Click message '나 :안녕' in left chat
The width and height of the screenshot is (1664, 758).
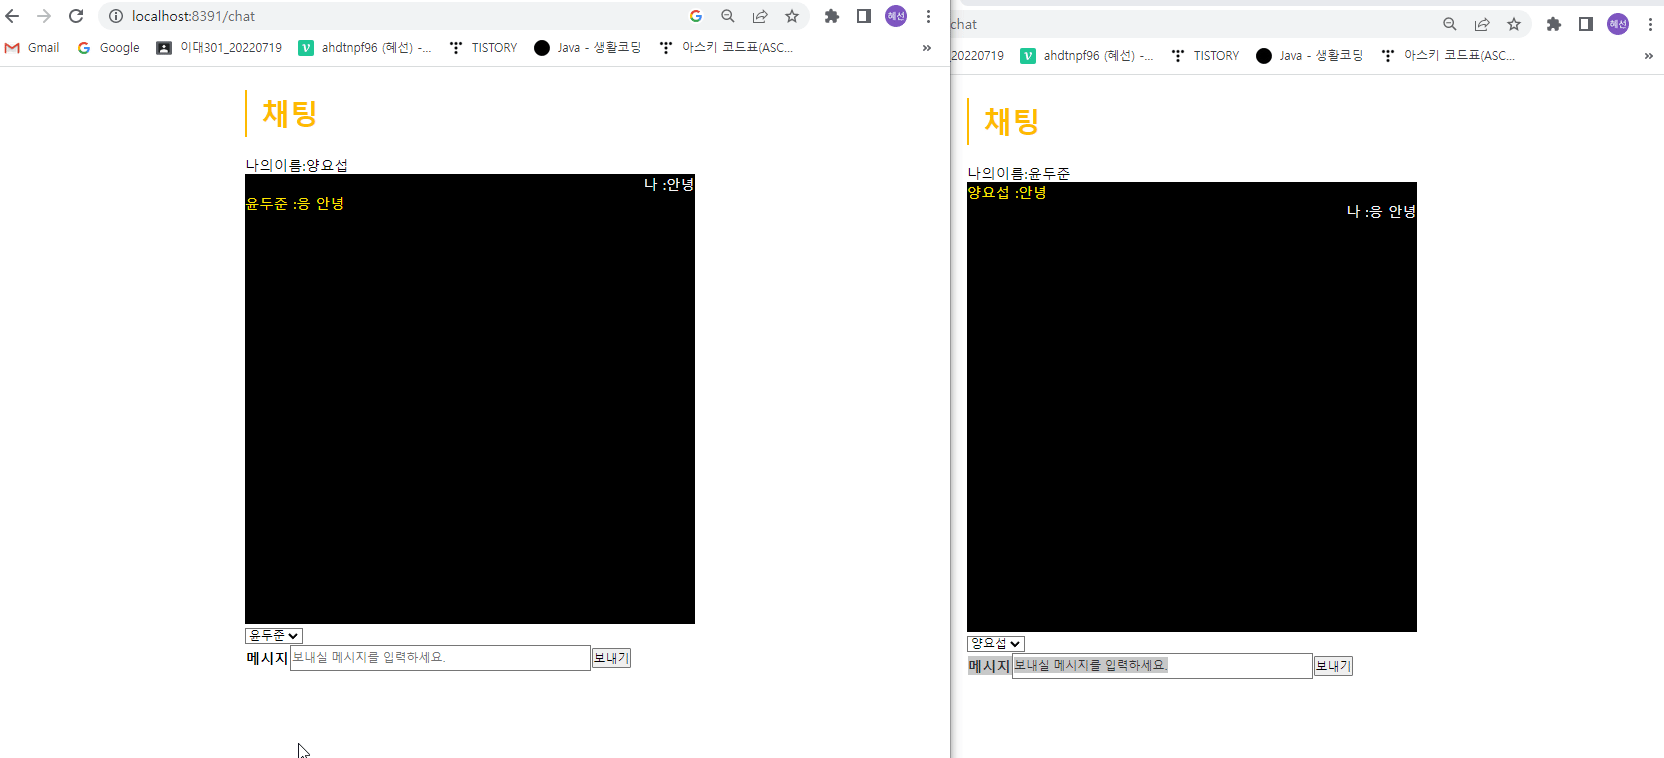(669, 184)
